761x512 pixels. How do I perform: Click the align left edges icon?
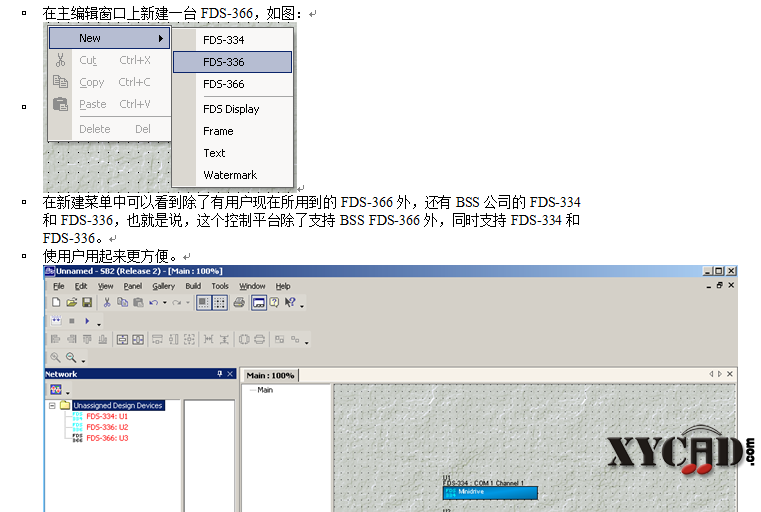(x=55, y=339)
